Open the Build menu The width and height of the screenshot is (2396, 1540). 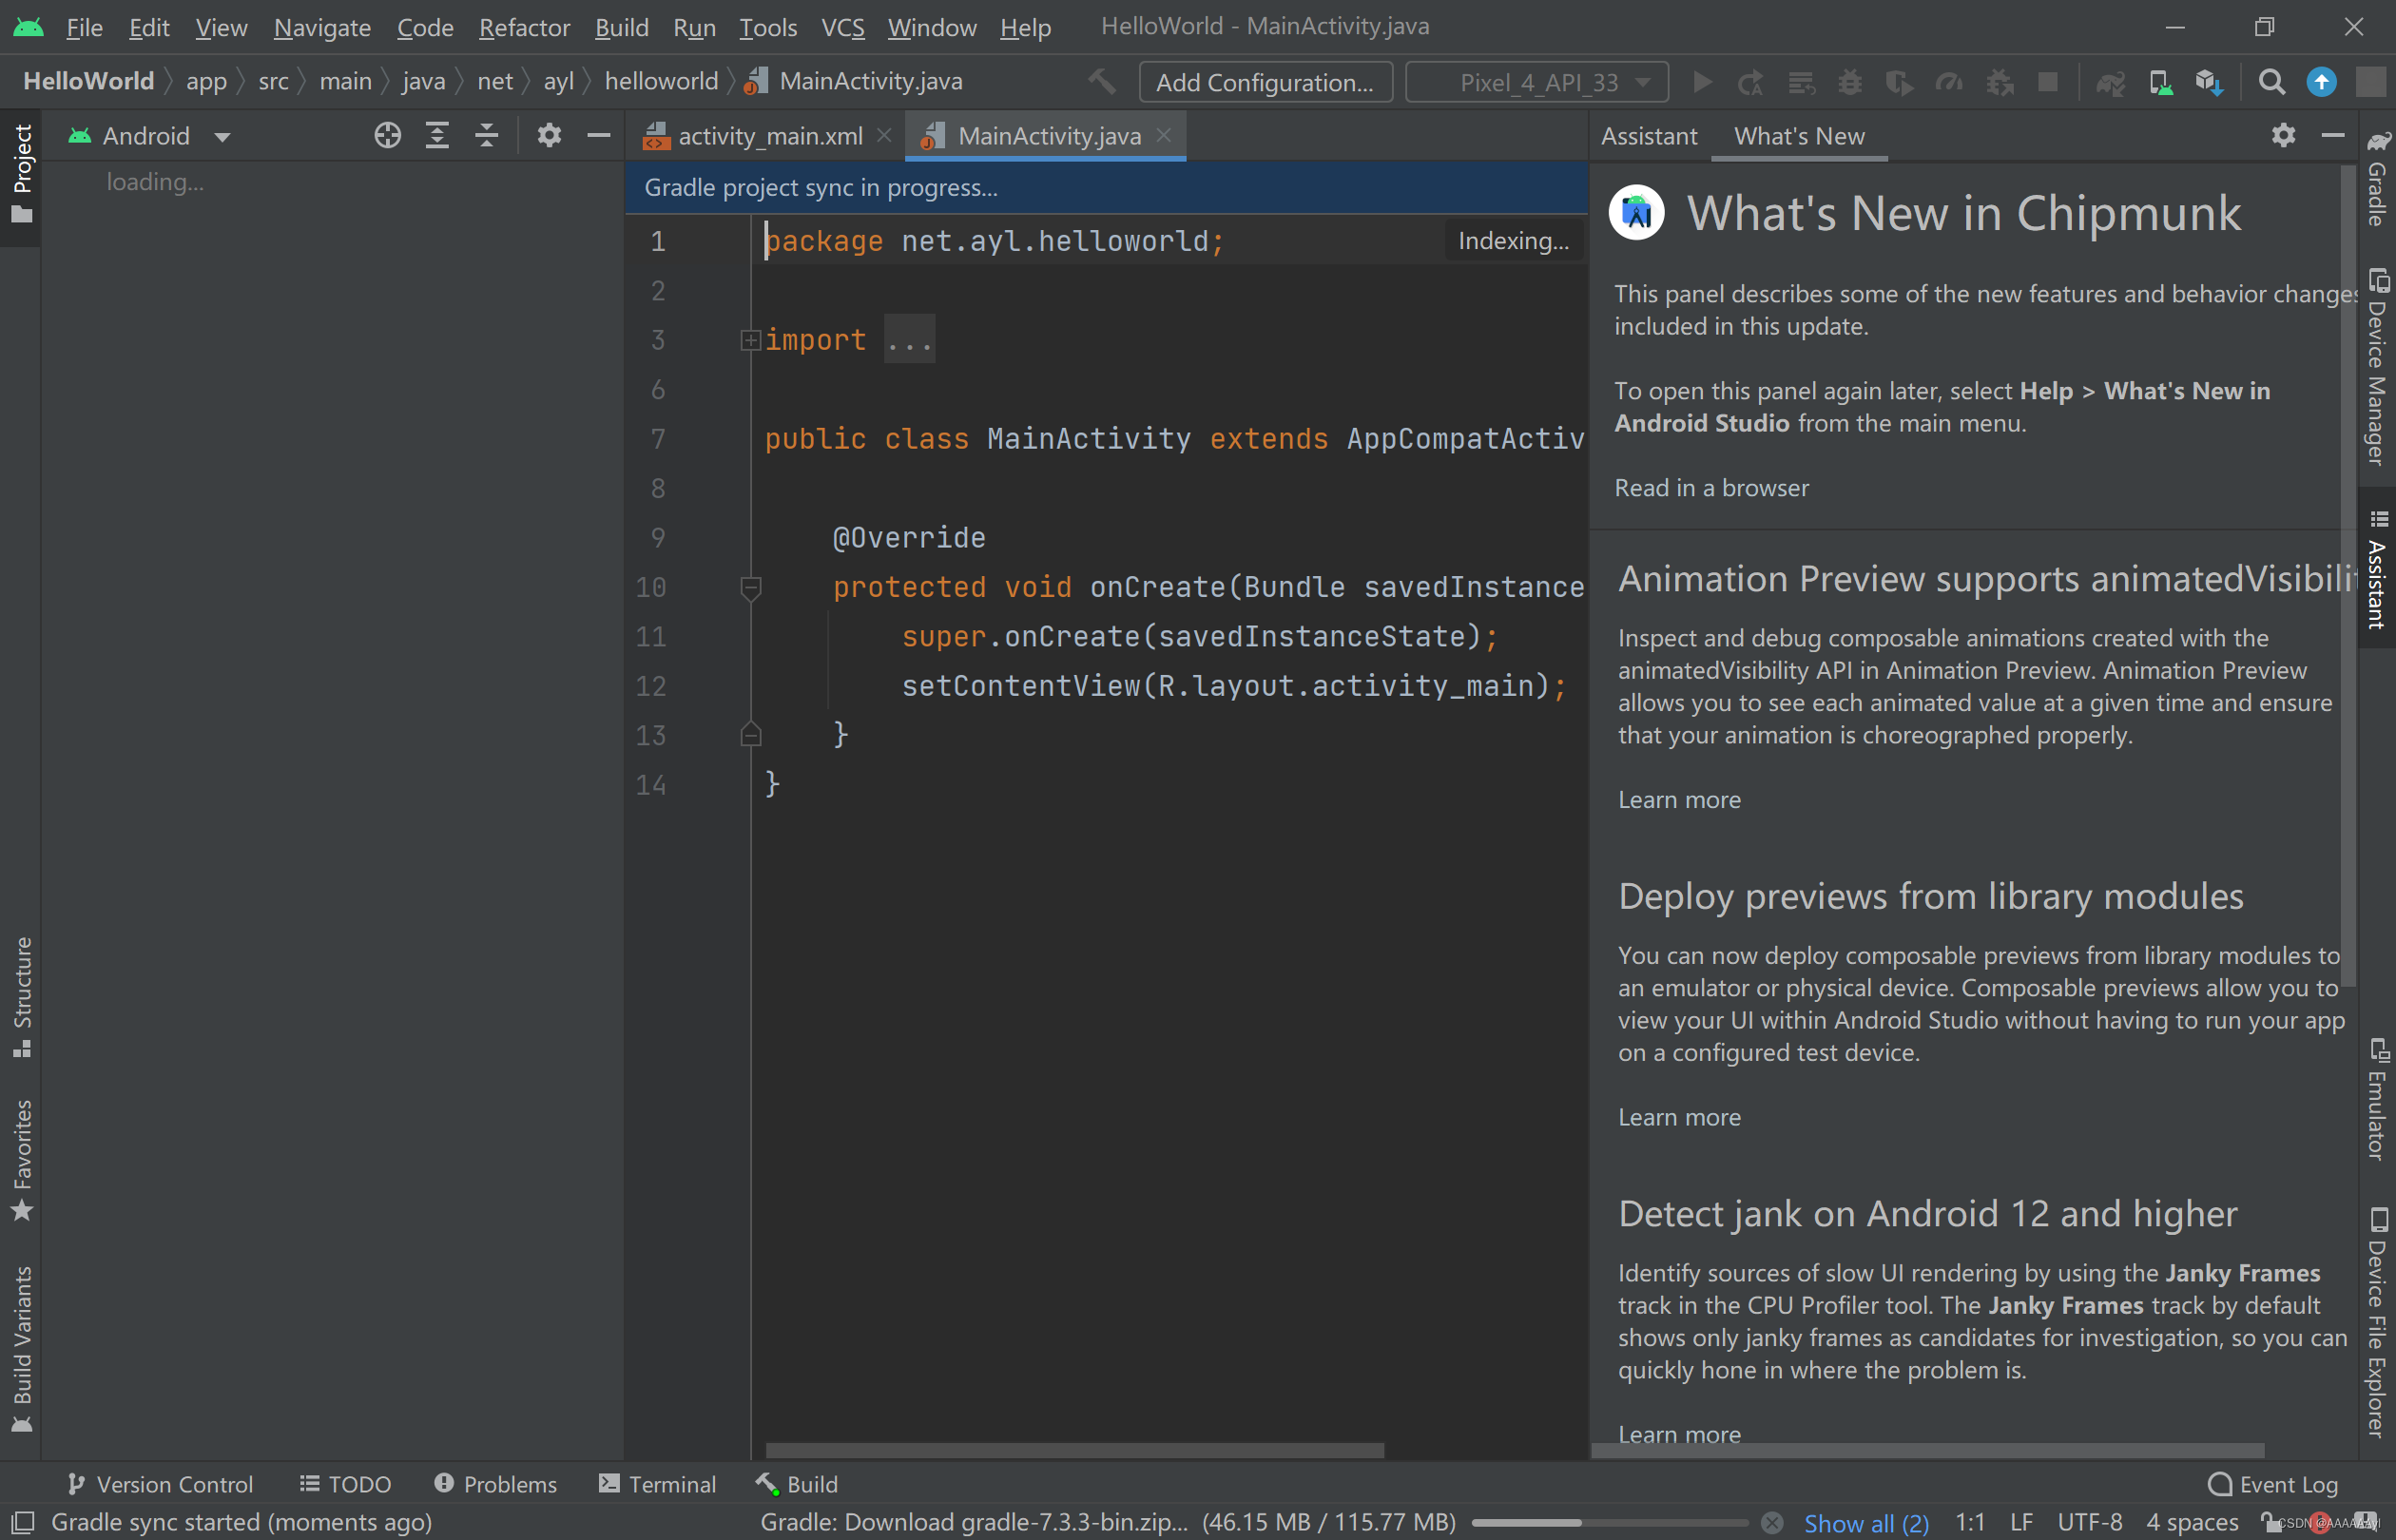coord(621,27)
